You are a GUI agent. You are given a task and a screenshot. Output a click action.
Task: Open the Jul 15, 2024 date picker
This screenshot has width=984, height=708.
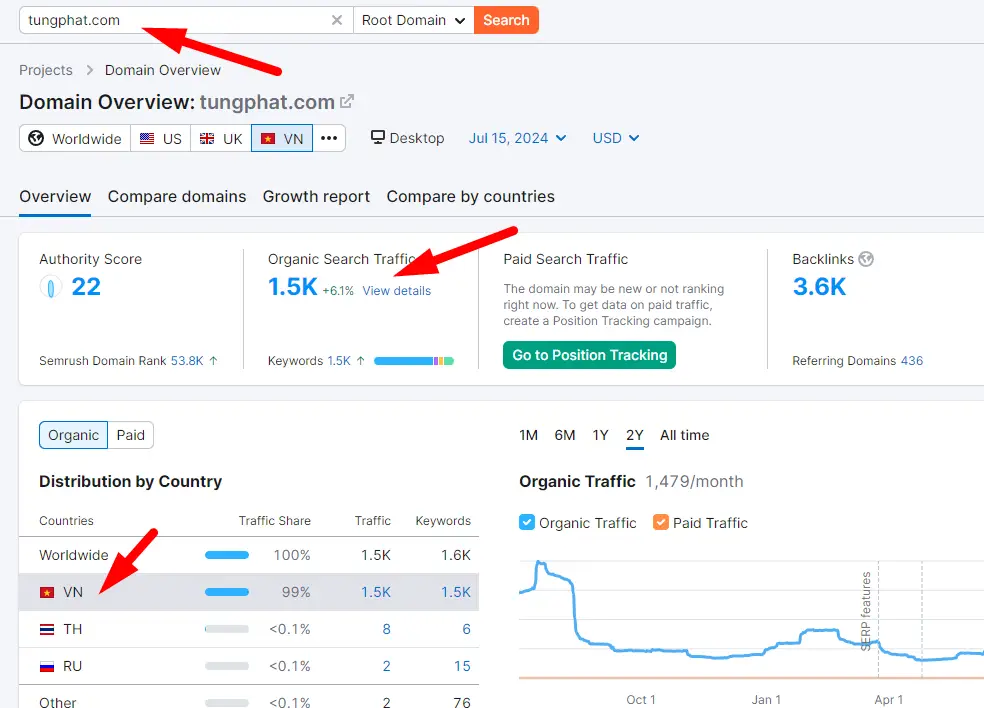pos(517,138)
